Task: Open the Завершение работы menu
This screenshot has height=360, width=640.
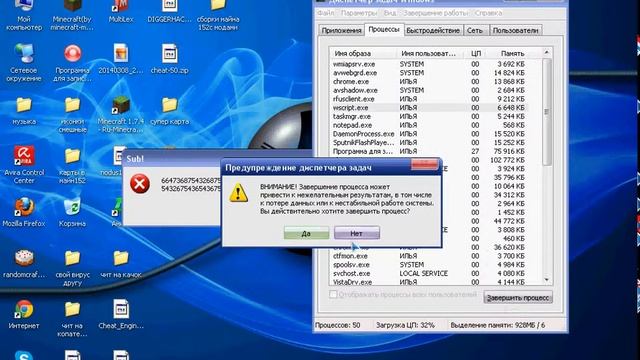Action: click(x=435, y=13)
